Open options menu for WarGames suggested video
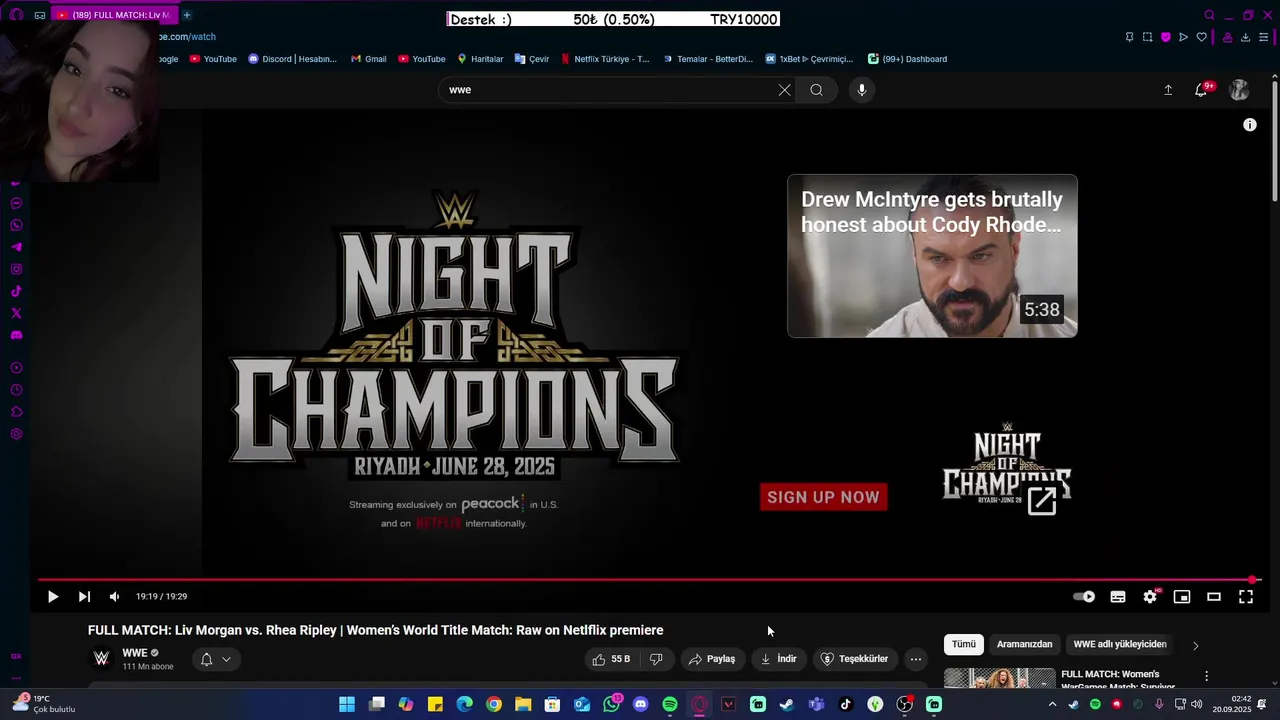The height and width of the screenshot is (720, 1280). coord(1207,677)
